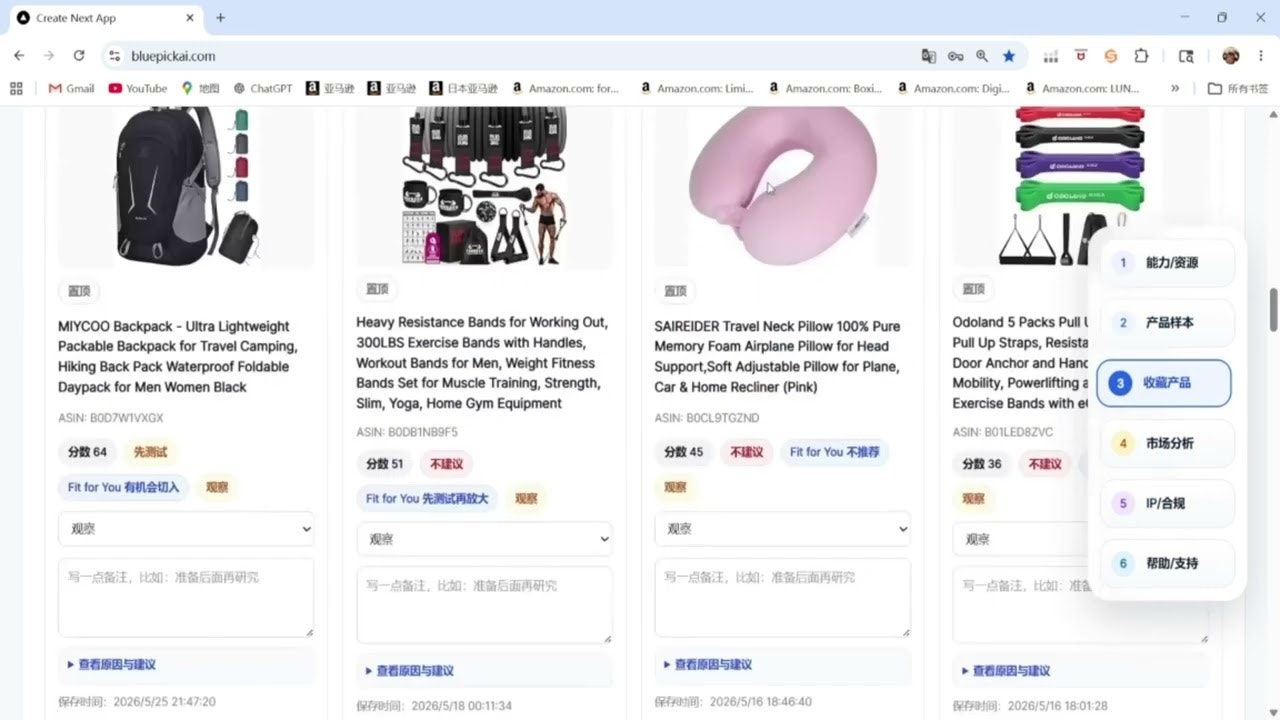Open the MIYCOO Backpack product title
The image size is (1280, 720).
tap(178, 356)
